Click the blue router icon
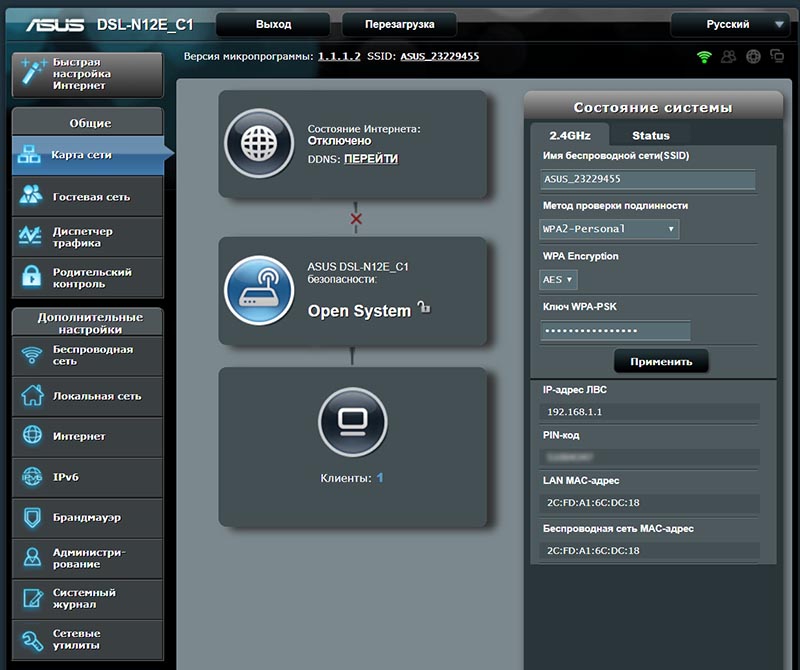The width and height of the screenshot is (800, 670). 259,290
